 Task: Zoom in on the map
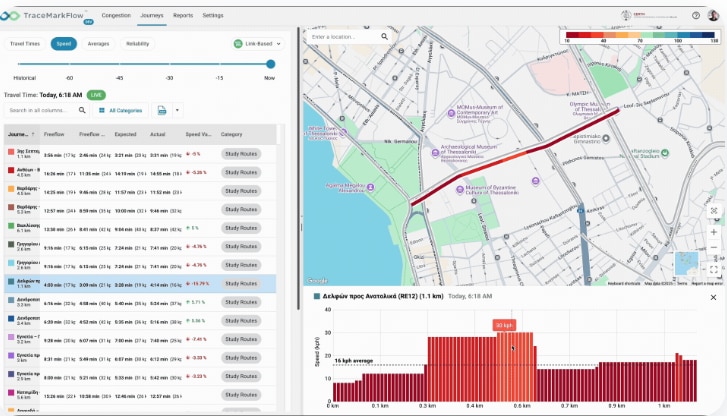(713, 232)
